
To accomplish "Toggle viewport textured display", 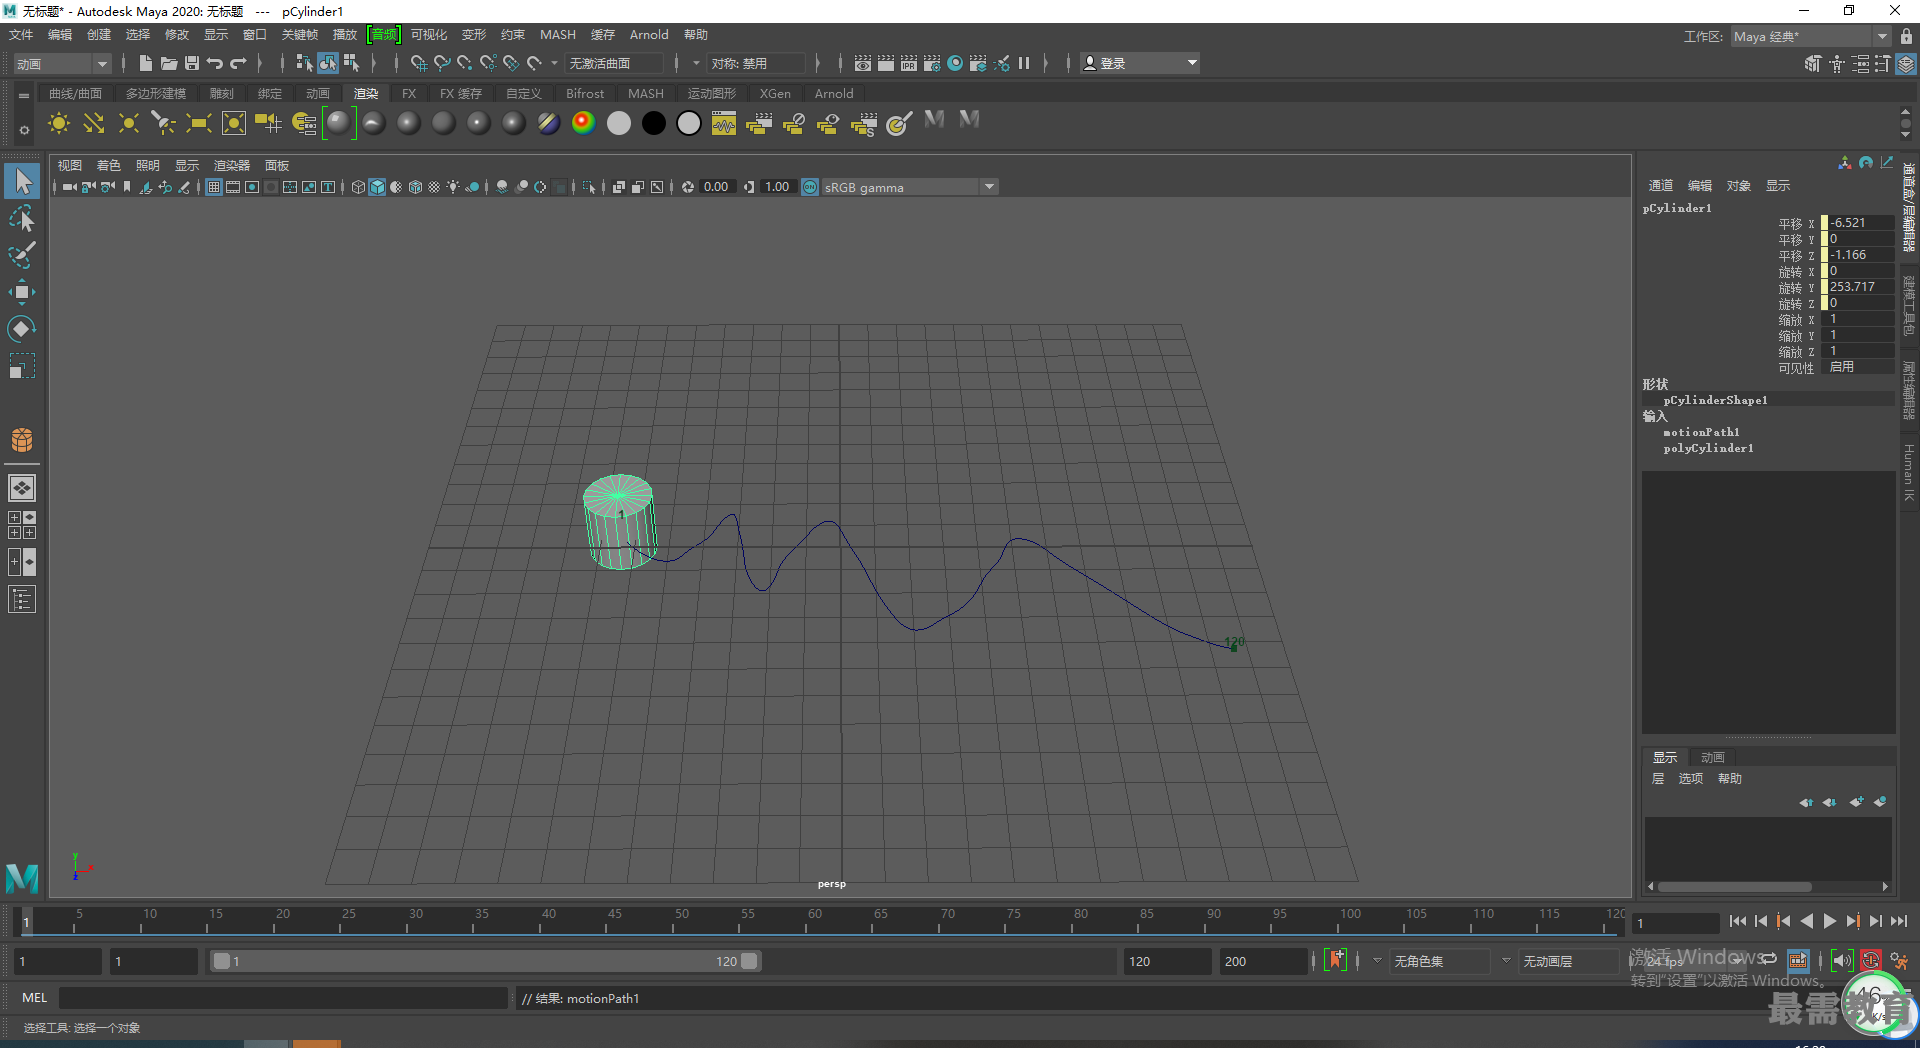I will click(434, 187).
